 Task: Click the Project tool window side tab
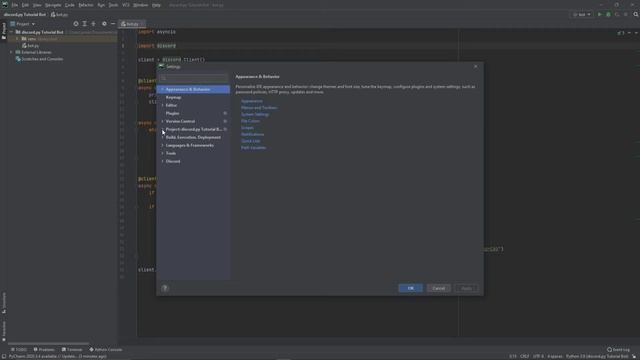(x=4, y=31)
